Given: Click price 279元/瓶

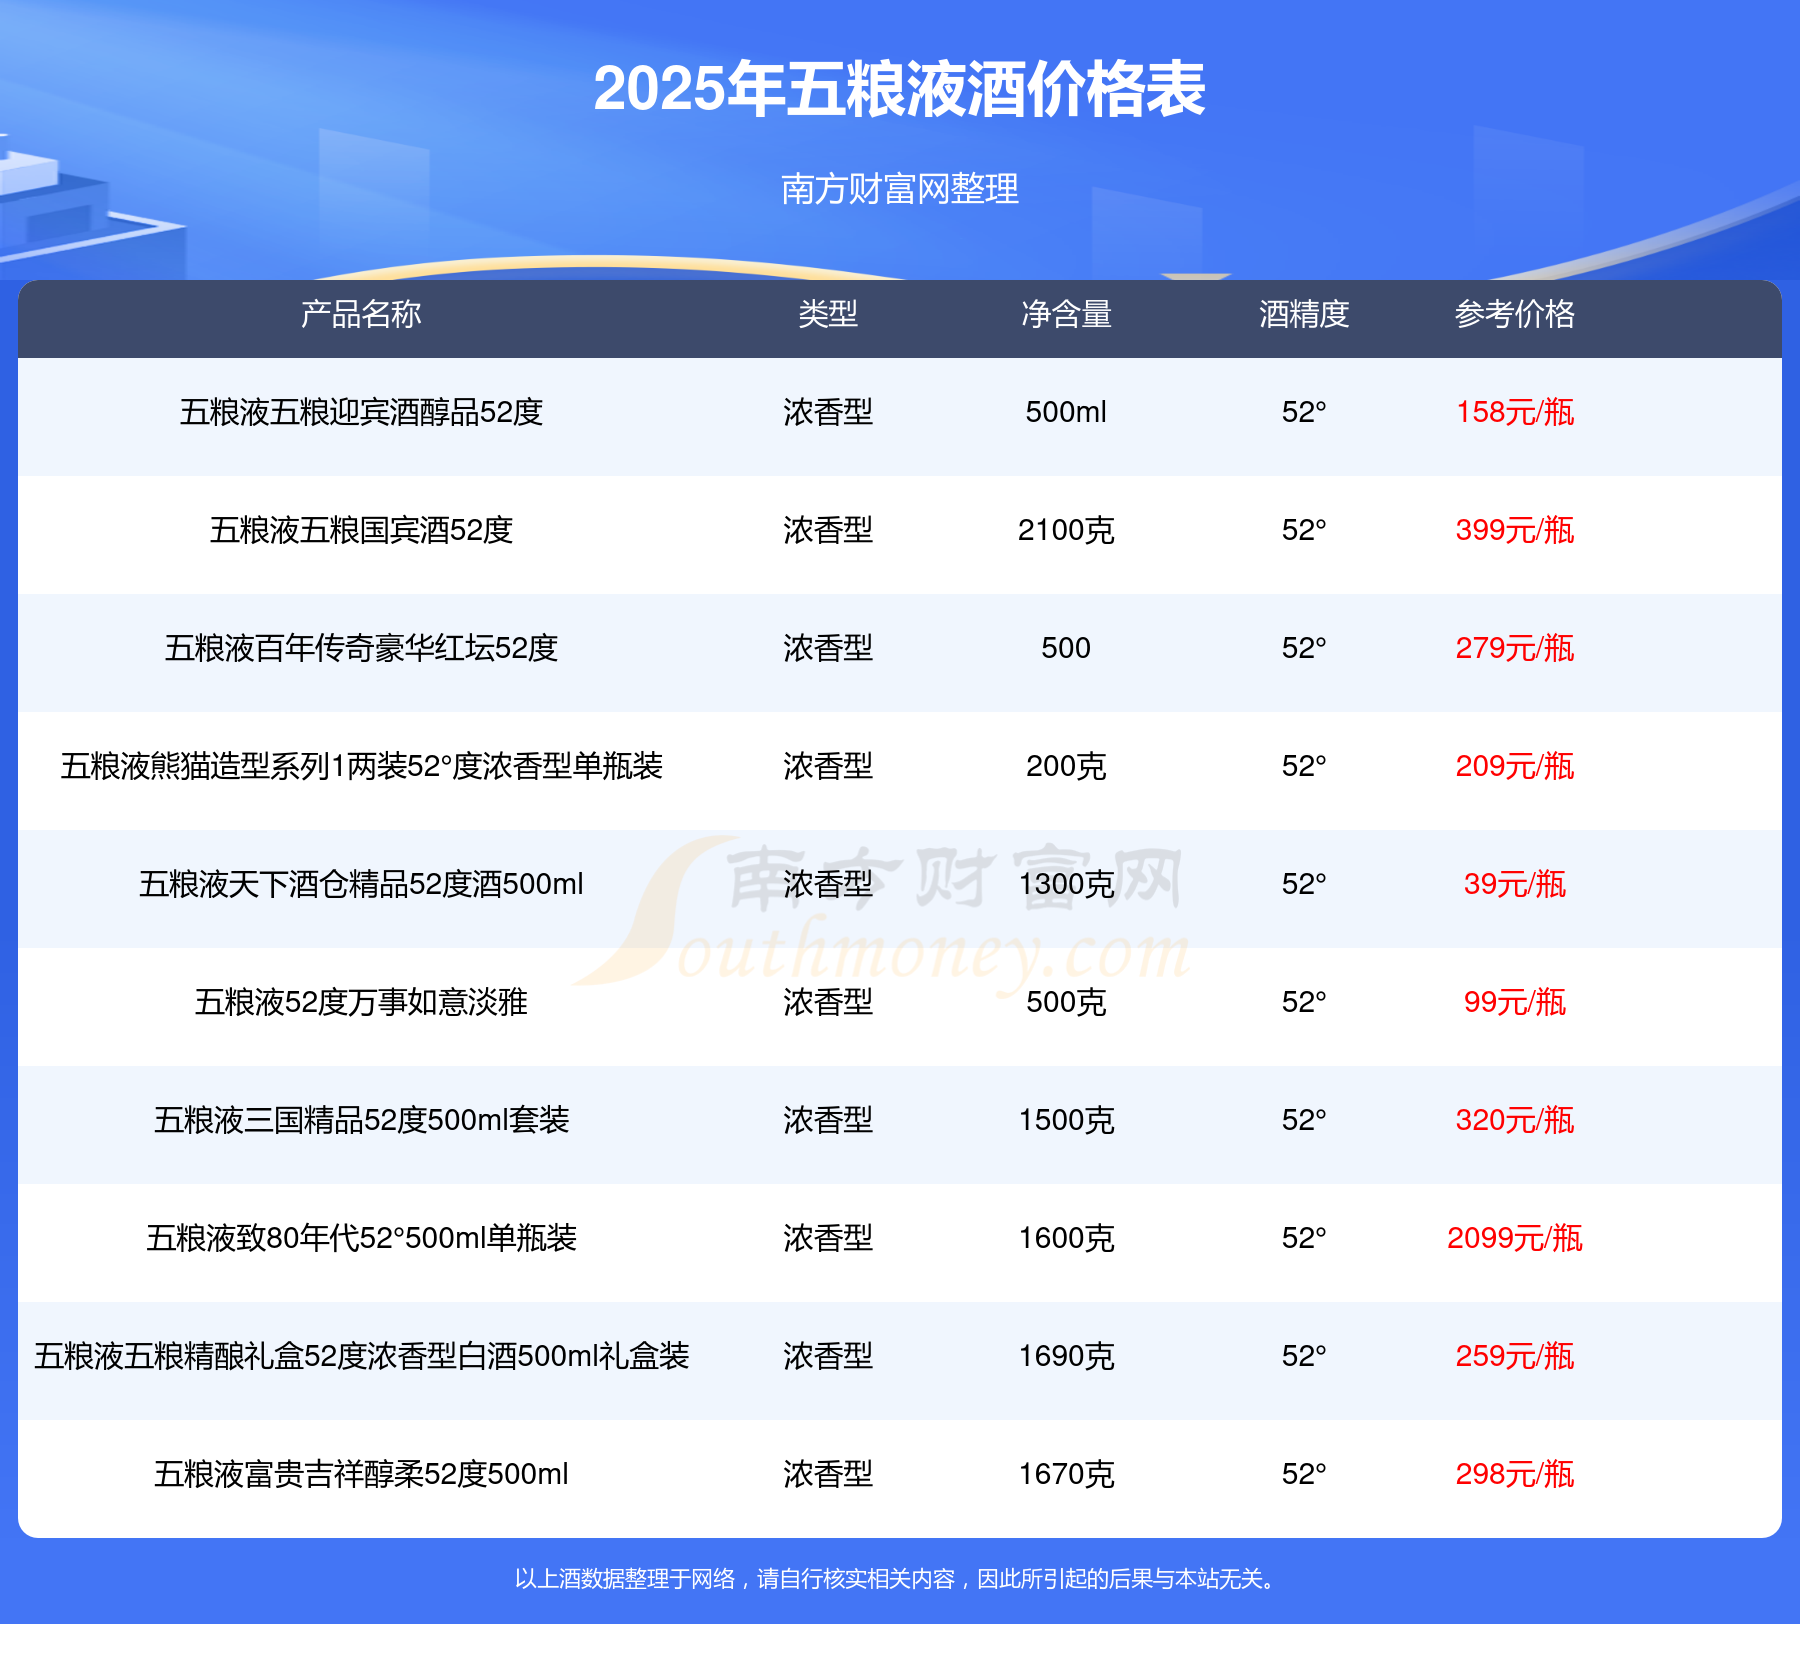Looking at the screenshot, I should click(1515, 648).
